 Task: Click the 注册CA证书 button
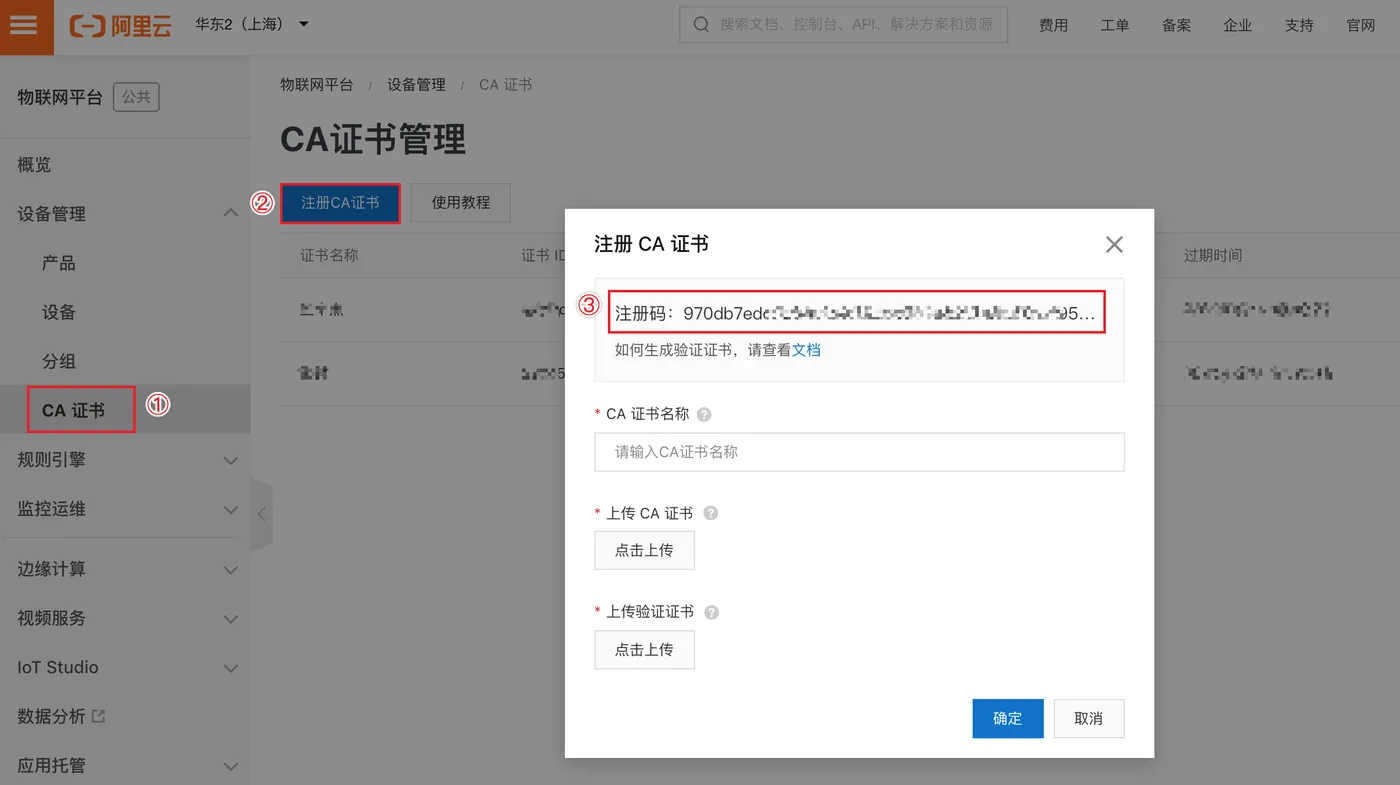(x=340, y=203)
